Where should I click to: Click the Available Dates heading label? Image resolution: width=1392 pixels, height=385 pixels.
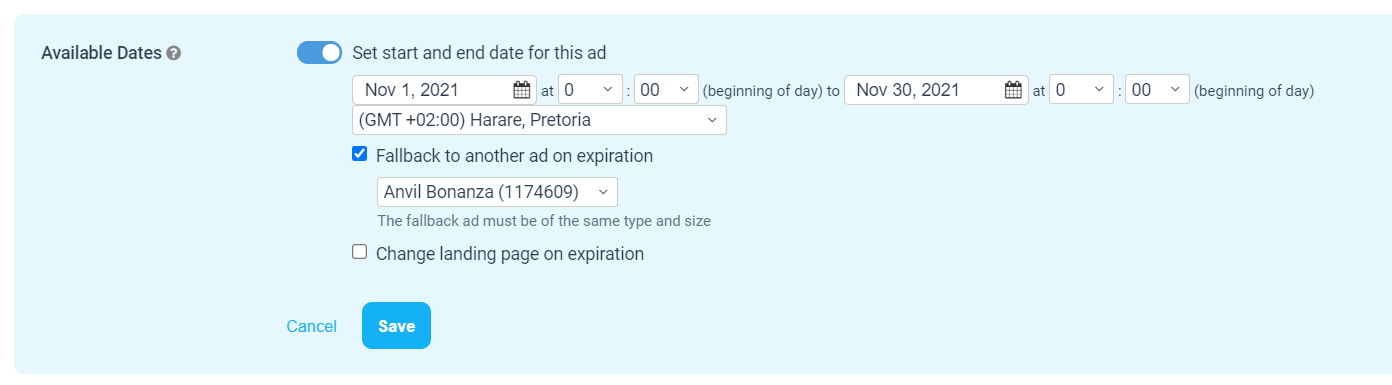(101, 53)
